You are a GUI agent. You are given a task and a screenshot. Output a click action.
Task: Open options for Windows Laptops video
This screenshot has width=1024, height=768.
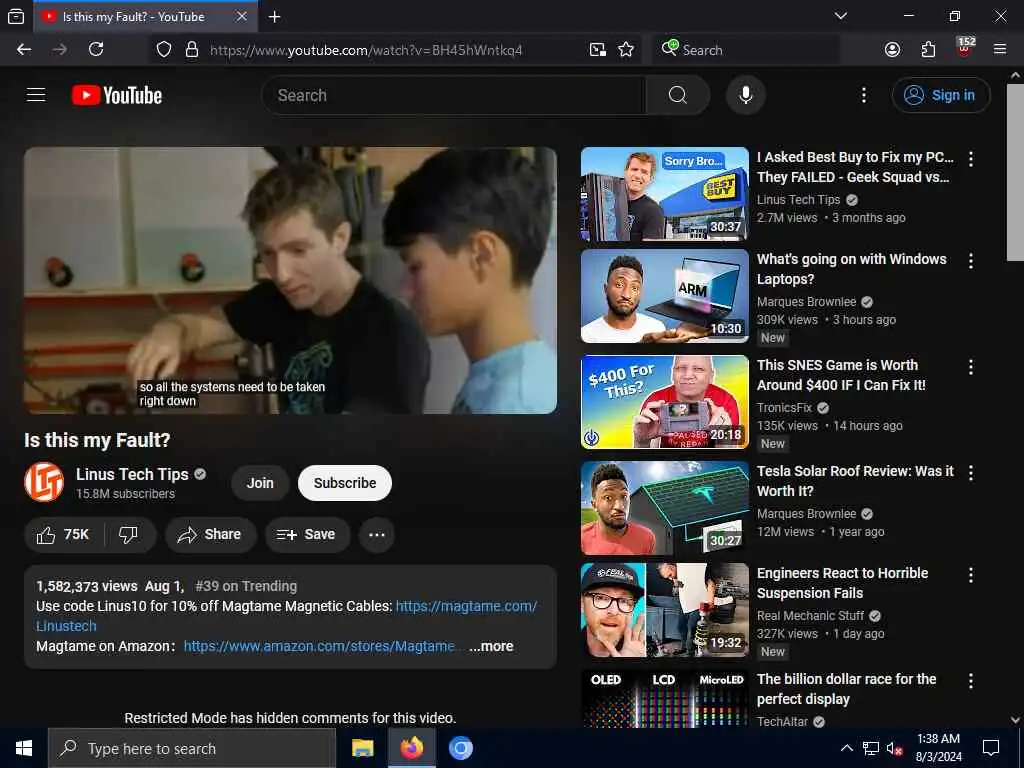pyautogui.click(x=971, y=261)
